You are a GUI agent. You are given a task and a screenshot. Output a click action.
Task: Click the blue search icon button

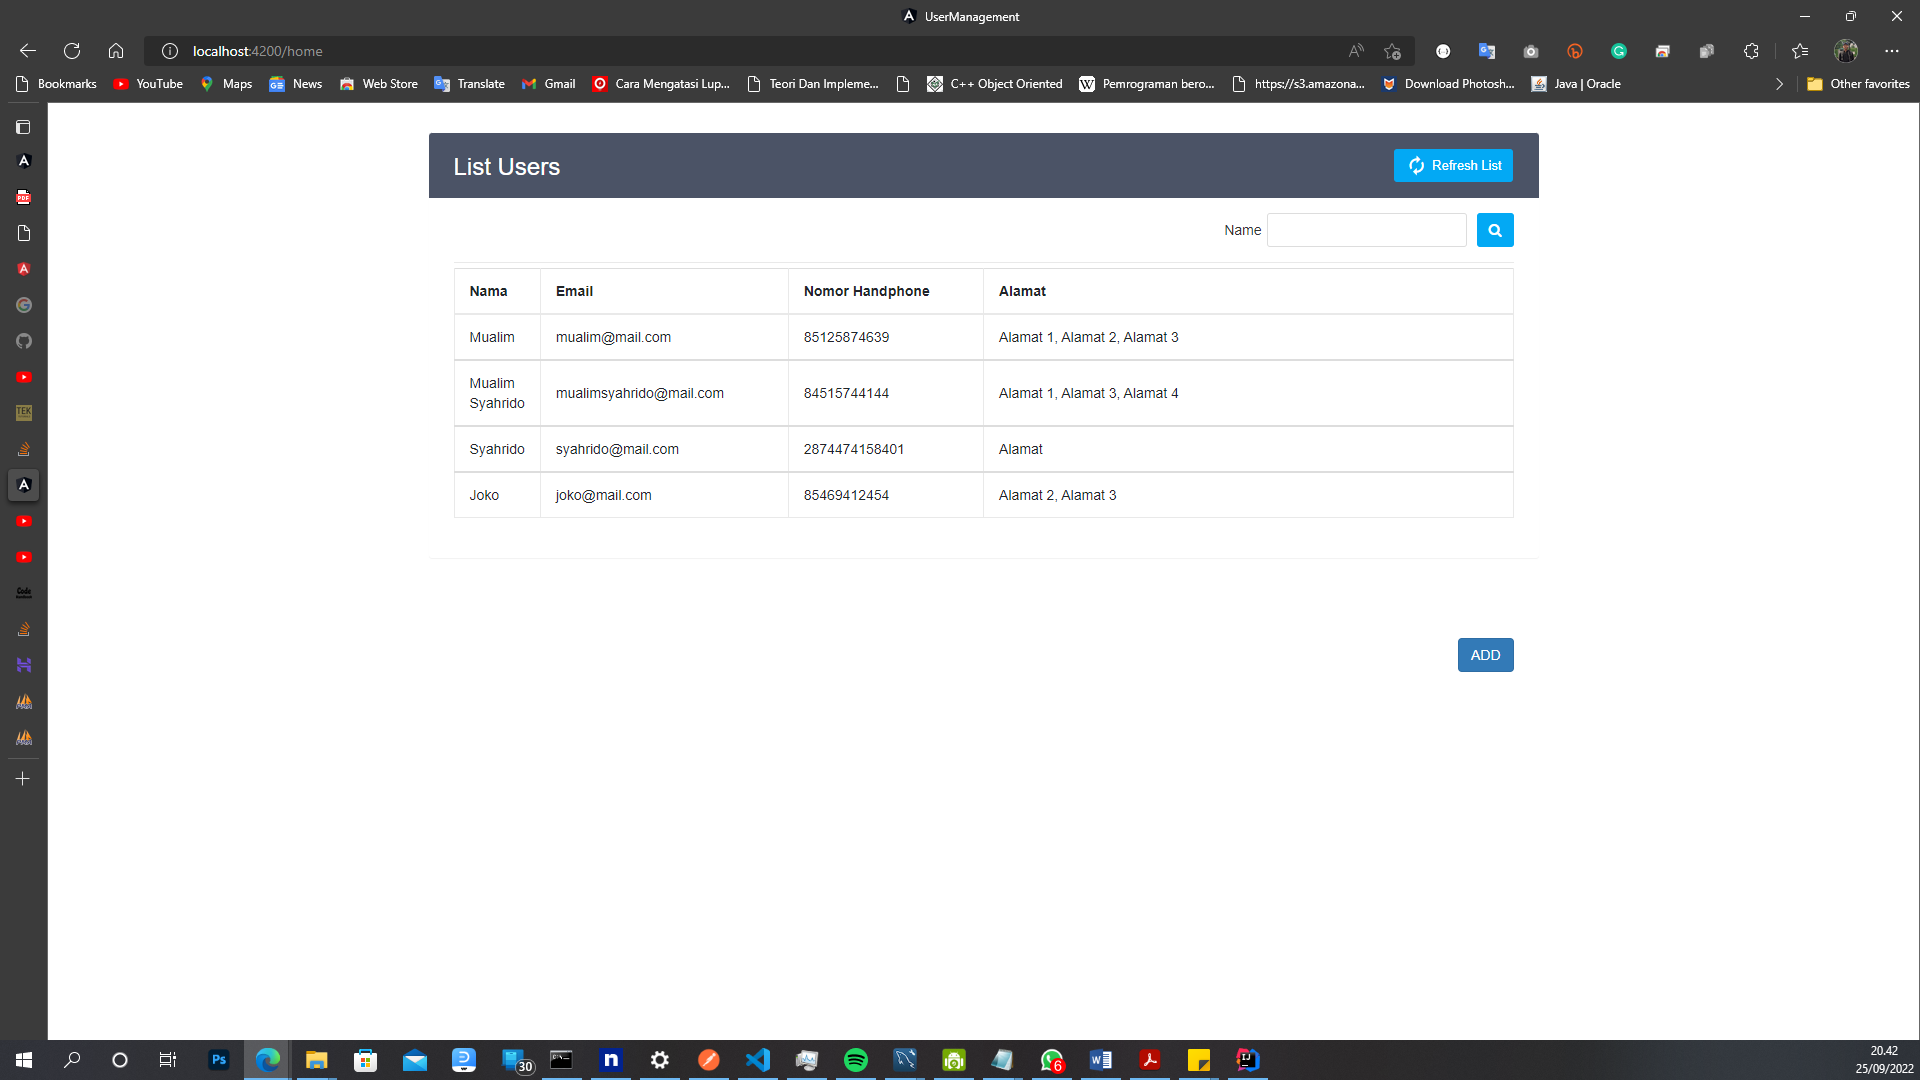pyautogui.click(x=1495, y=230)
